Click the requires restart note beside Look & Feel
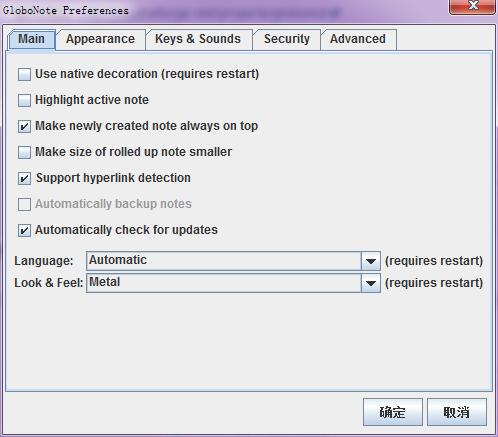 [x=434, y=283]
